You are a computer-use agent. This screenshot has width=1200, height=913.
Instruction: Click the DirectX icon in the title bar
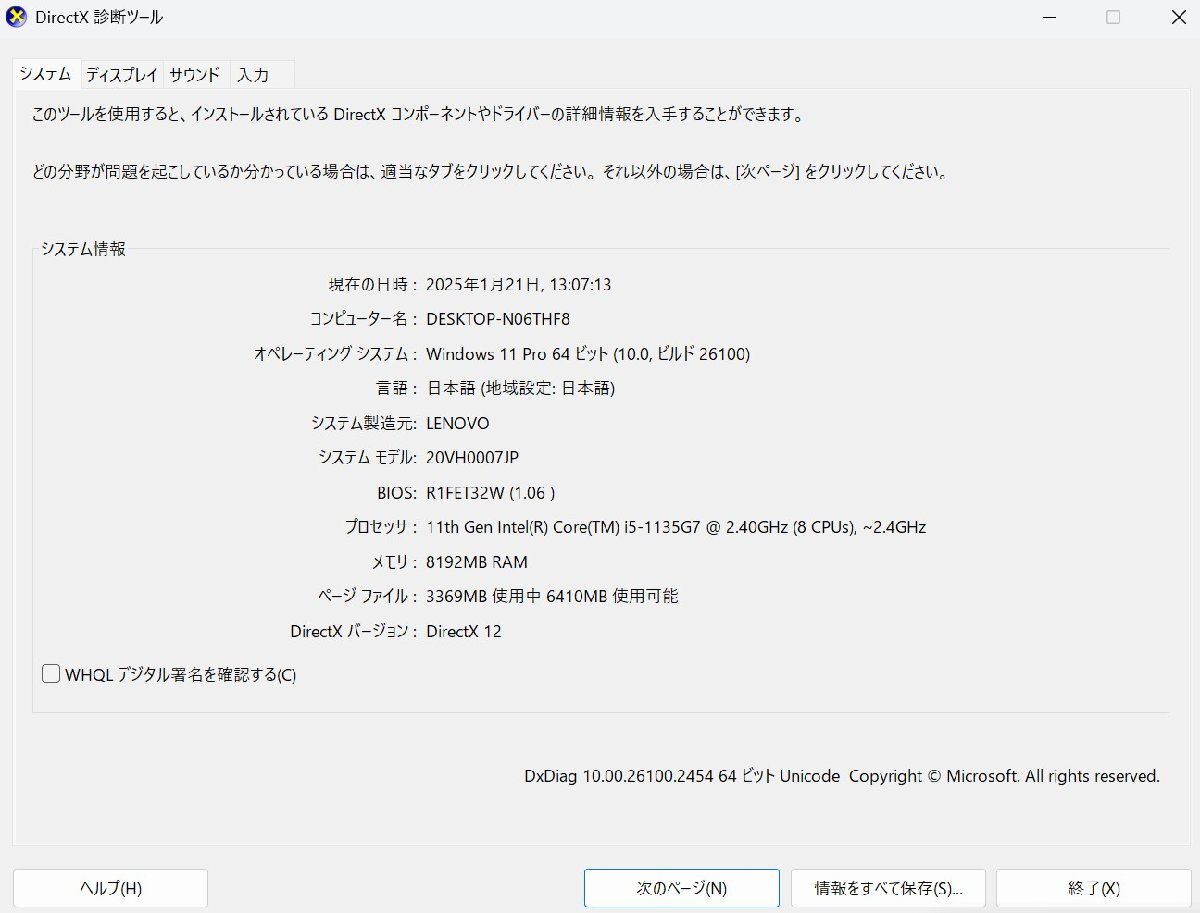pos(16,16)
